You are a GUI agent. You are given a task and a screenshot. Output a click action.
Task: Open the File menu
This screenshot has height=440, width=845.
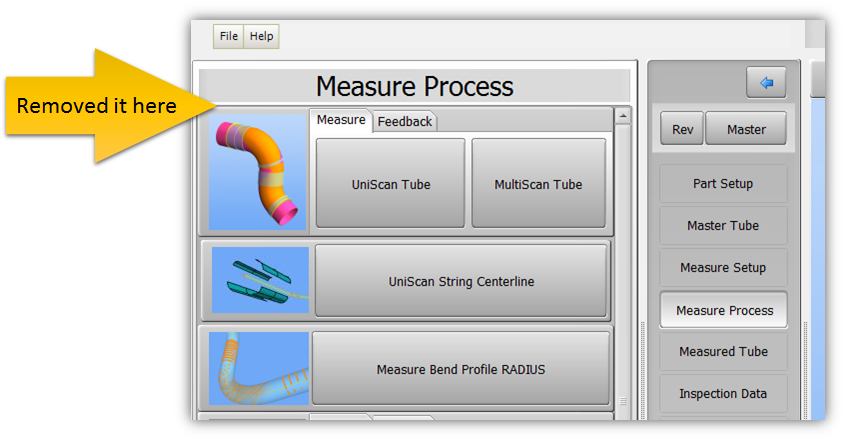point(229,36)
